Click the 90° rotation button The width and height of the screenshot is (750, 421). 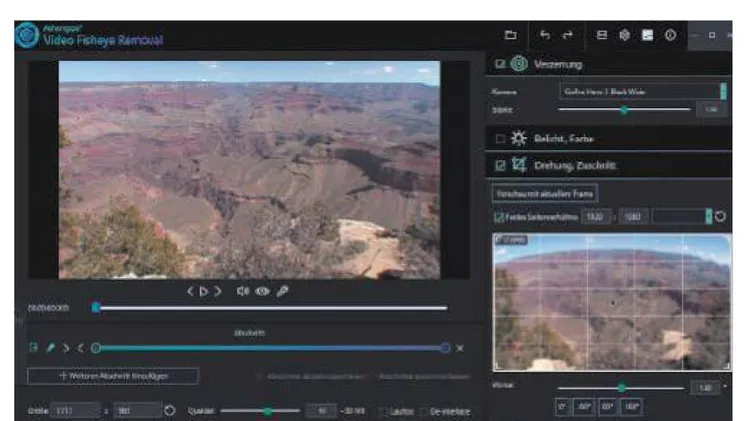pyautogui.click(x=607, y=407)
